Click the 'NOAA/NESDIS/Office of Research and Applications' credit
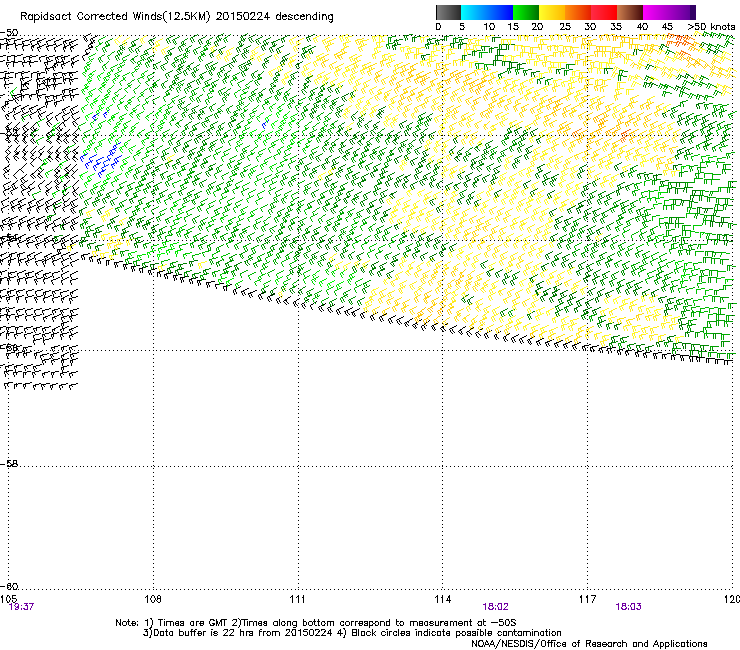This screenshot has width=740, height=650. tap(589, 644)
